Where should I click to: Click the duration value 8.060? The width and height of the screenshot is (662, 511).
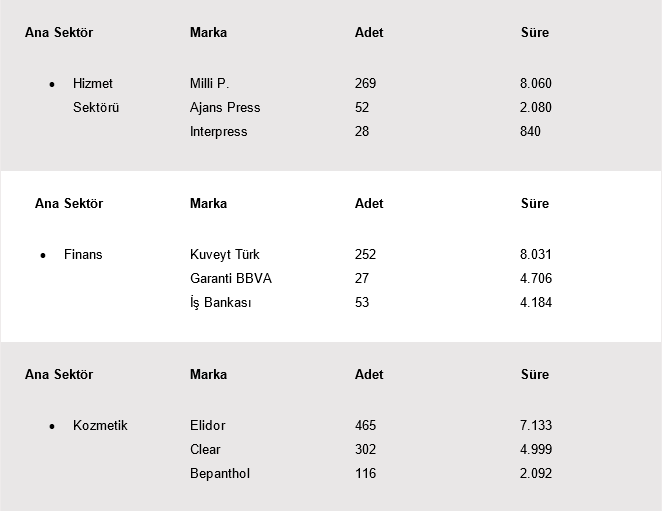pos(536,84)
